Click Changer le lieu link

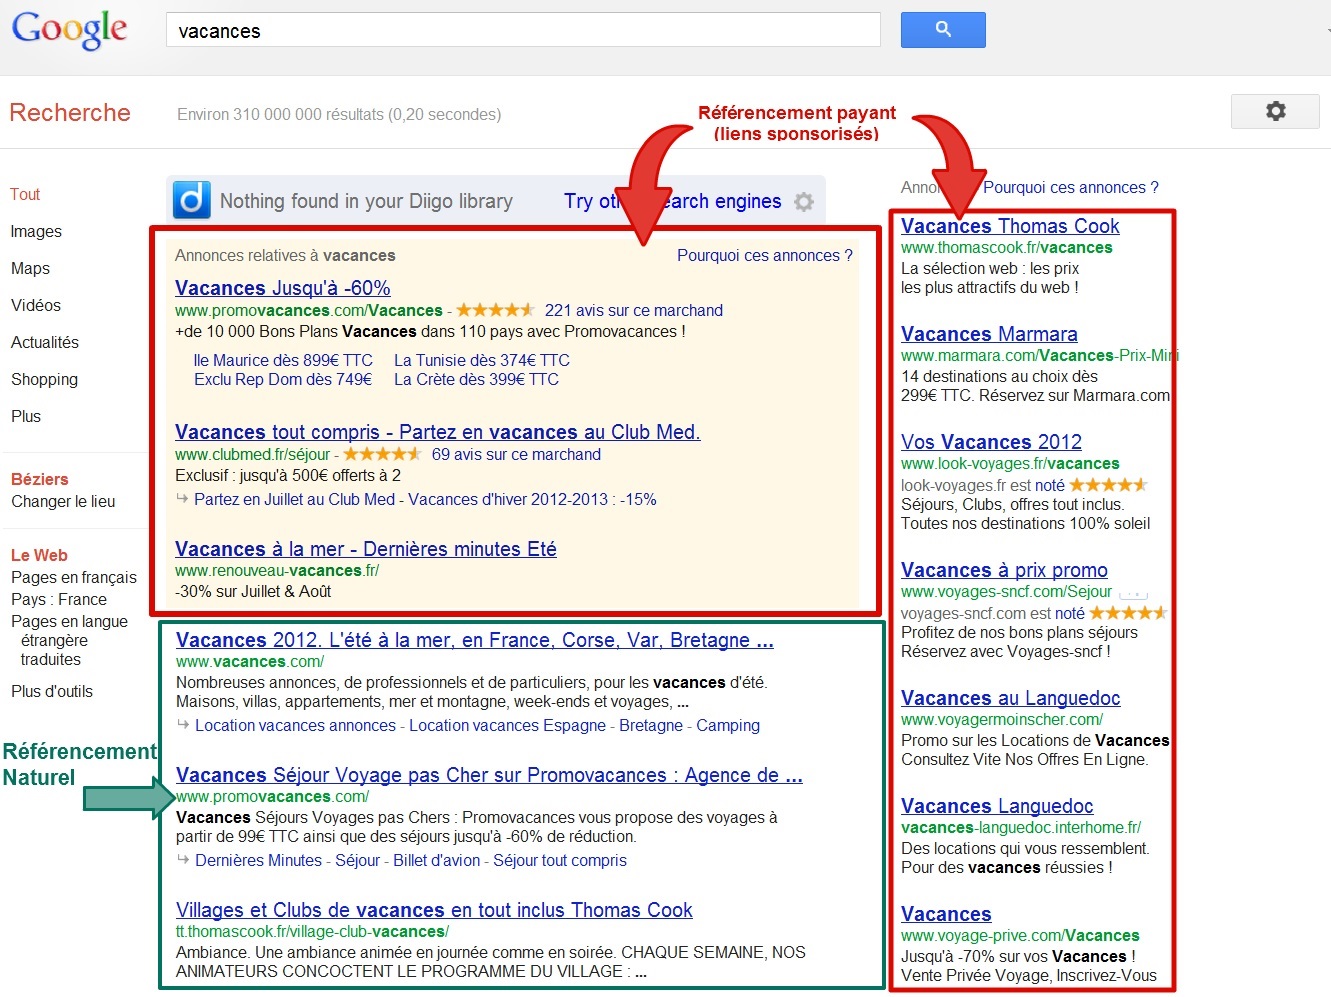[63, 501]
